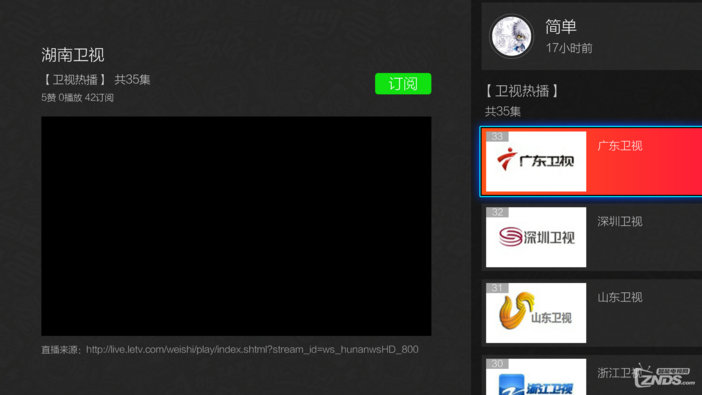Click the 17小时前 timestamp
The height and width of the screenshot is (395, 702).
[569, 48]
